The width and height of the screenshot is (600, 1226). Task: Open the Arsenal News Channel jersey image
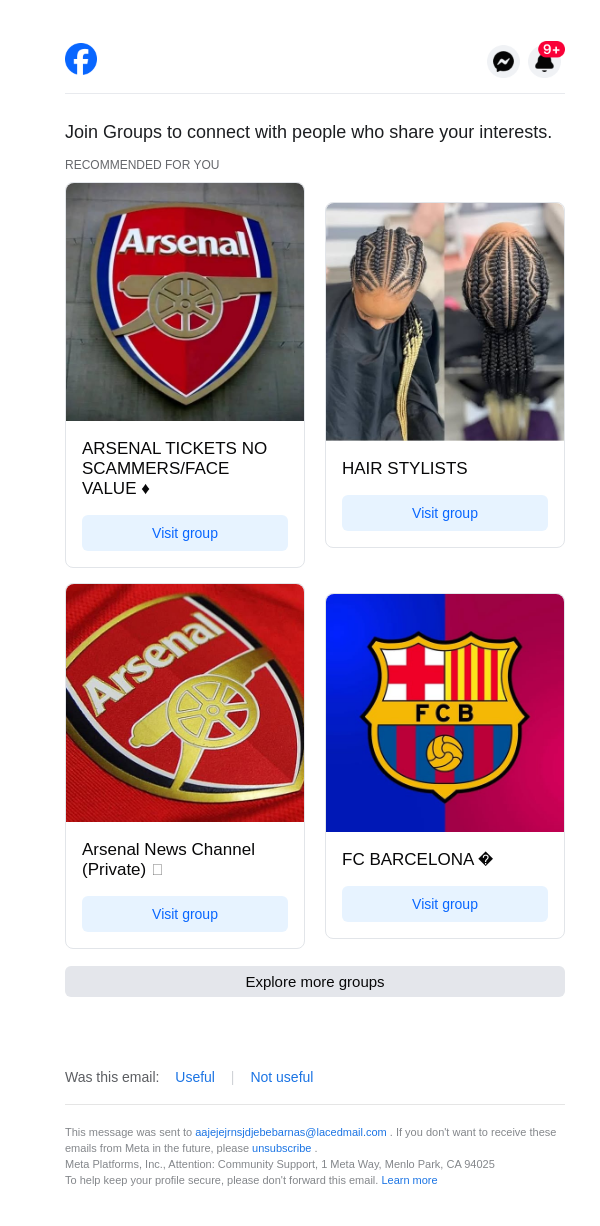tap(185, 703)
